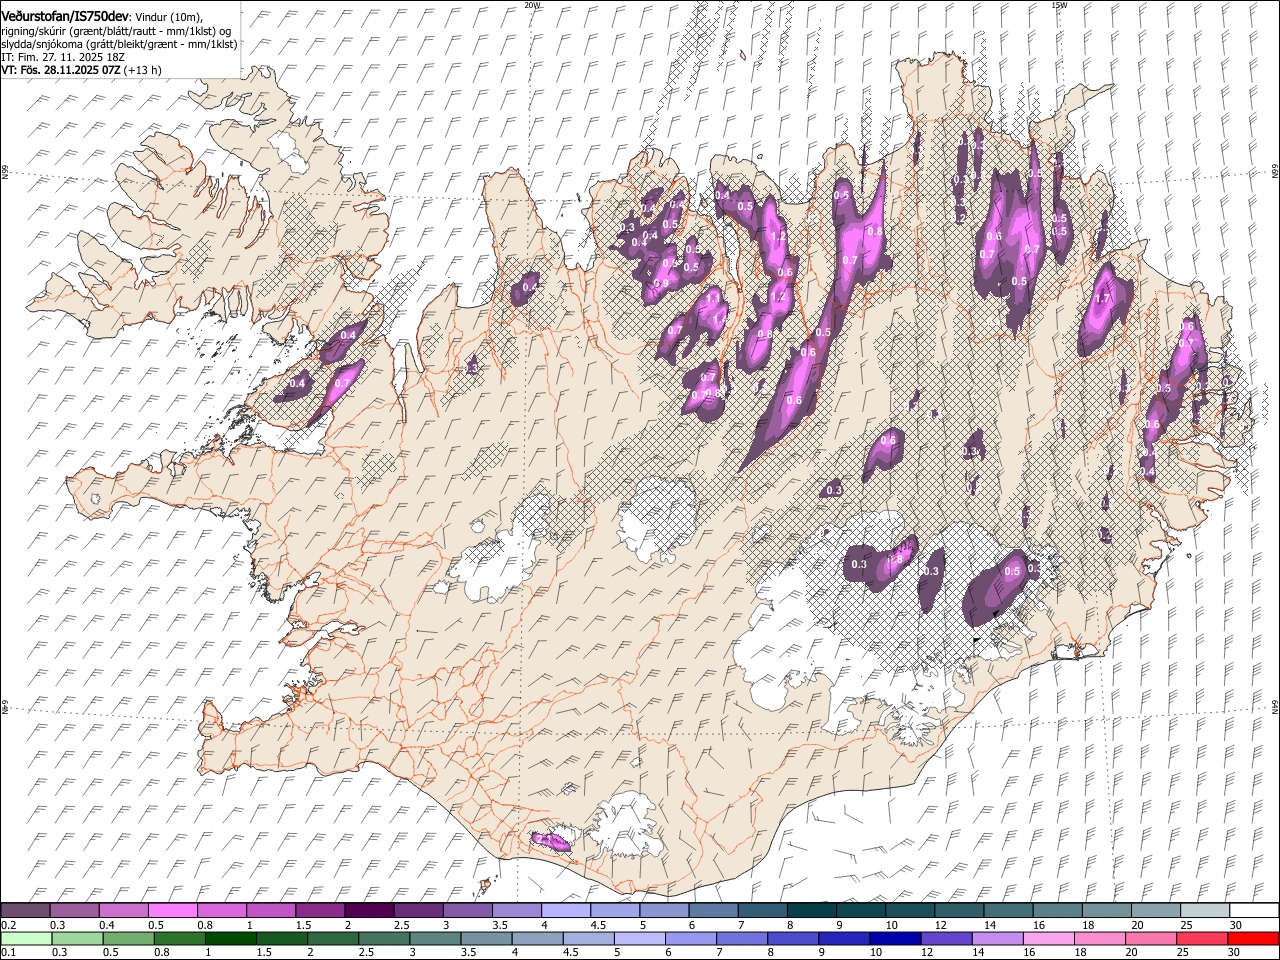Pick the pale green 0.1 rain legend swatch
Viewport: 1280px width, 960px height.
point(26,939)
